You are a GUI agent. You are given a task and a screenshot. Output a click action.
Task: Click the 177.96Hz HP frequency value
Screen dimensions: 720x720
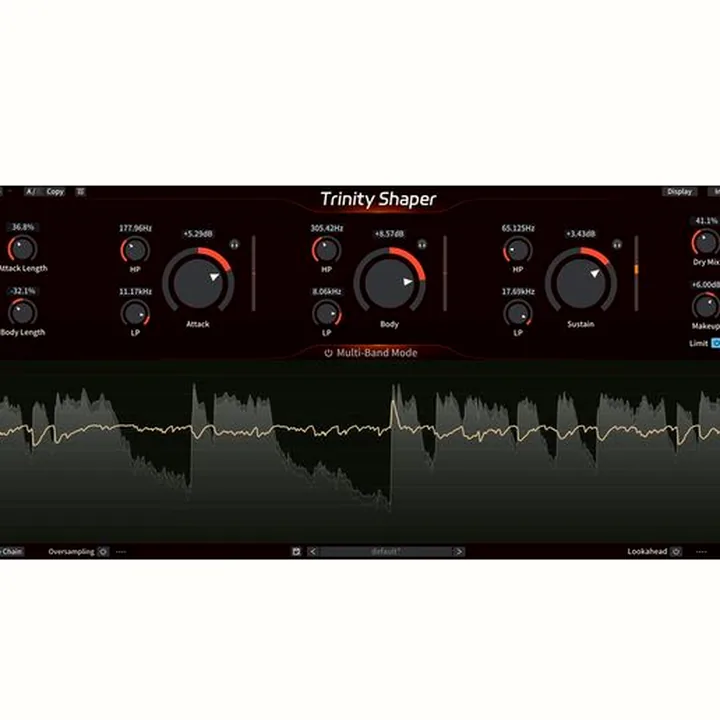[x=135, y=228]
